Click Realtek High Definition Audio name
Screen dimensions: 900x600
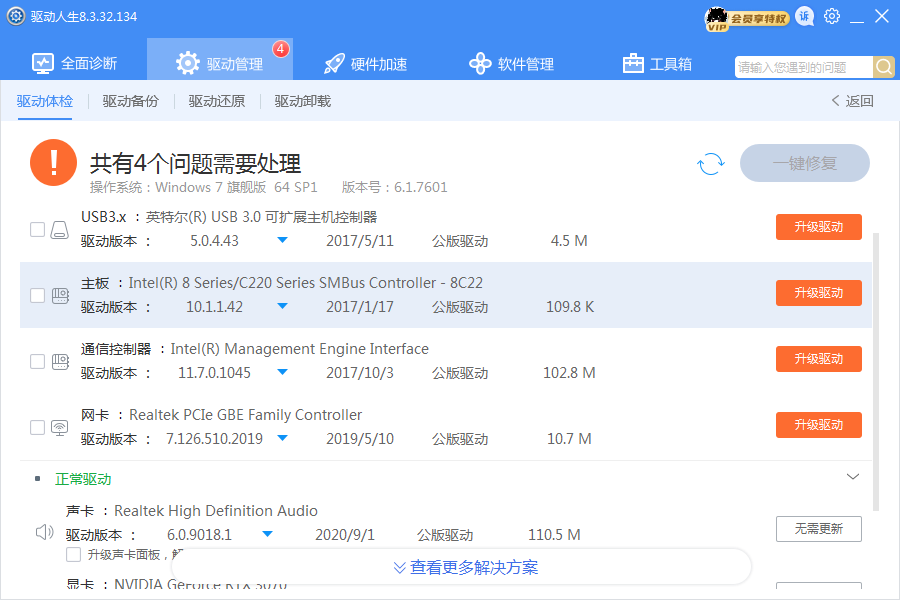[216, 510]
